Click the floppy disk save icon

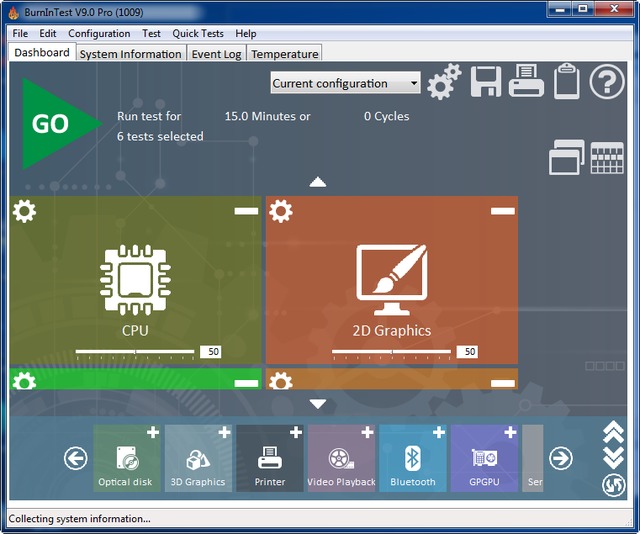486,82
